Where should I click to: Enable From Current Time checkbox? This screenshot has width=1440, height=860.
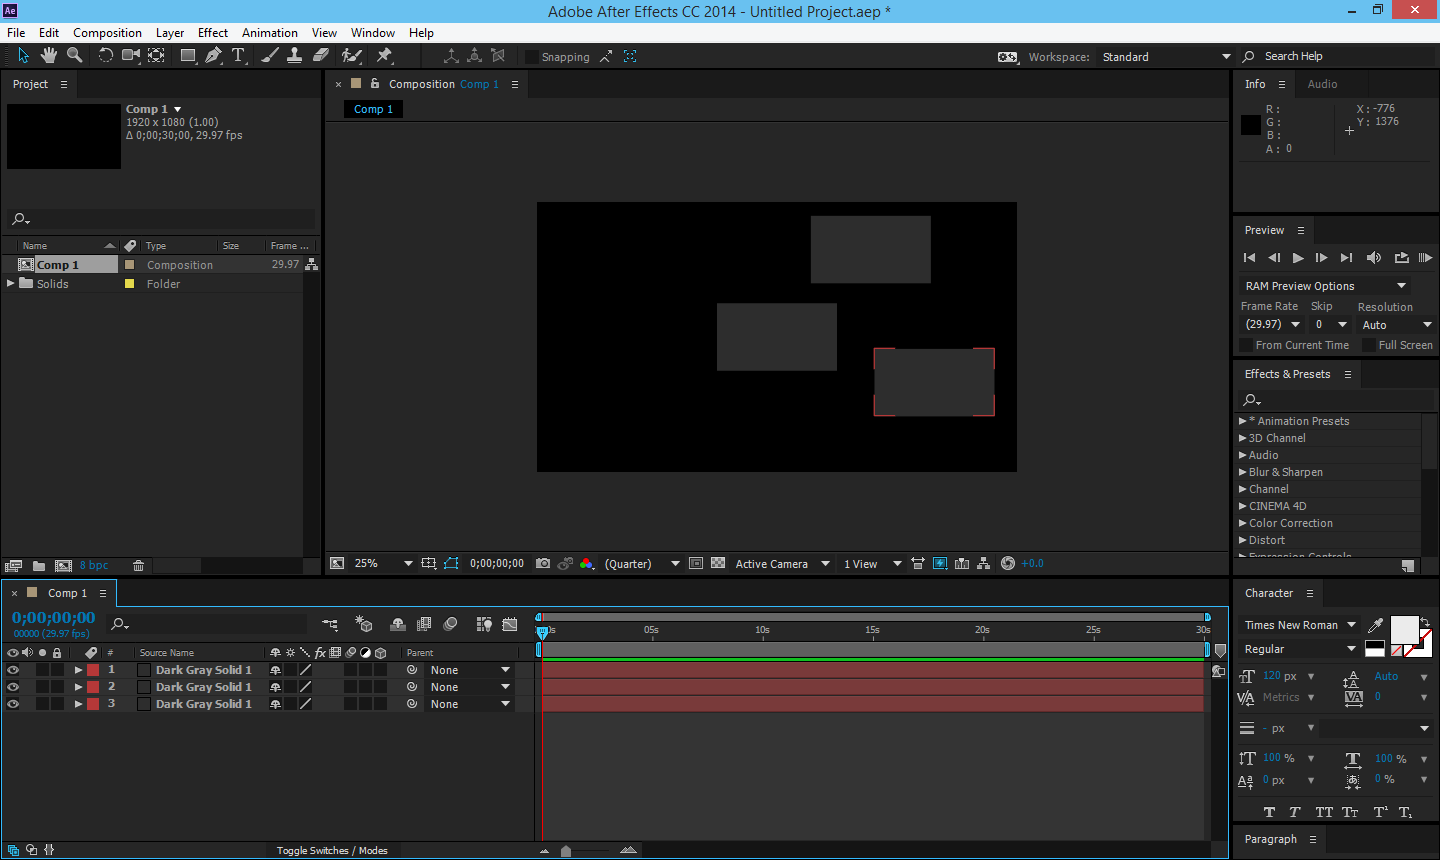1246,345
